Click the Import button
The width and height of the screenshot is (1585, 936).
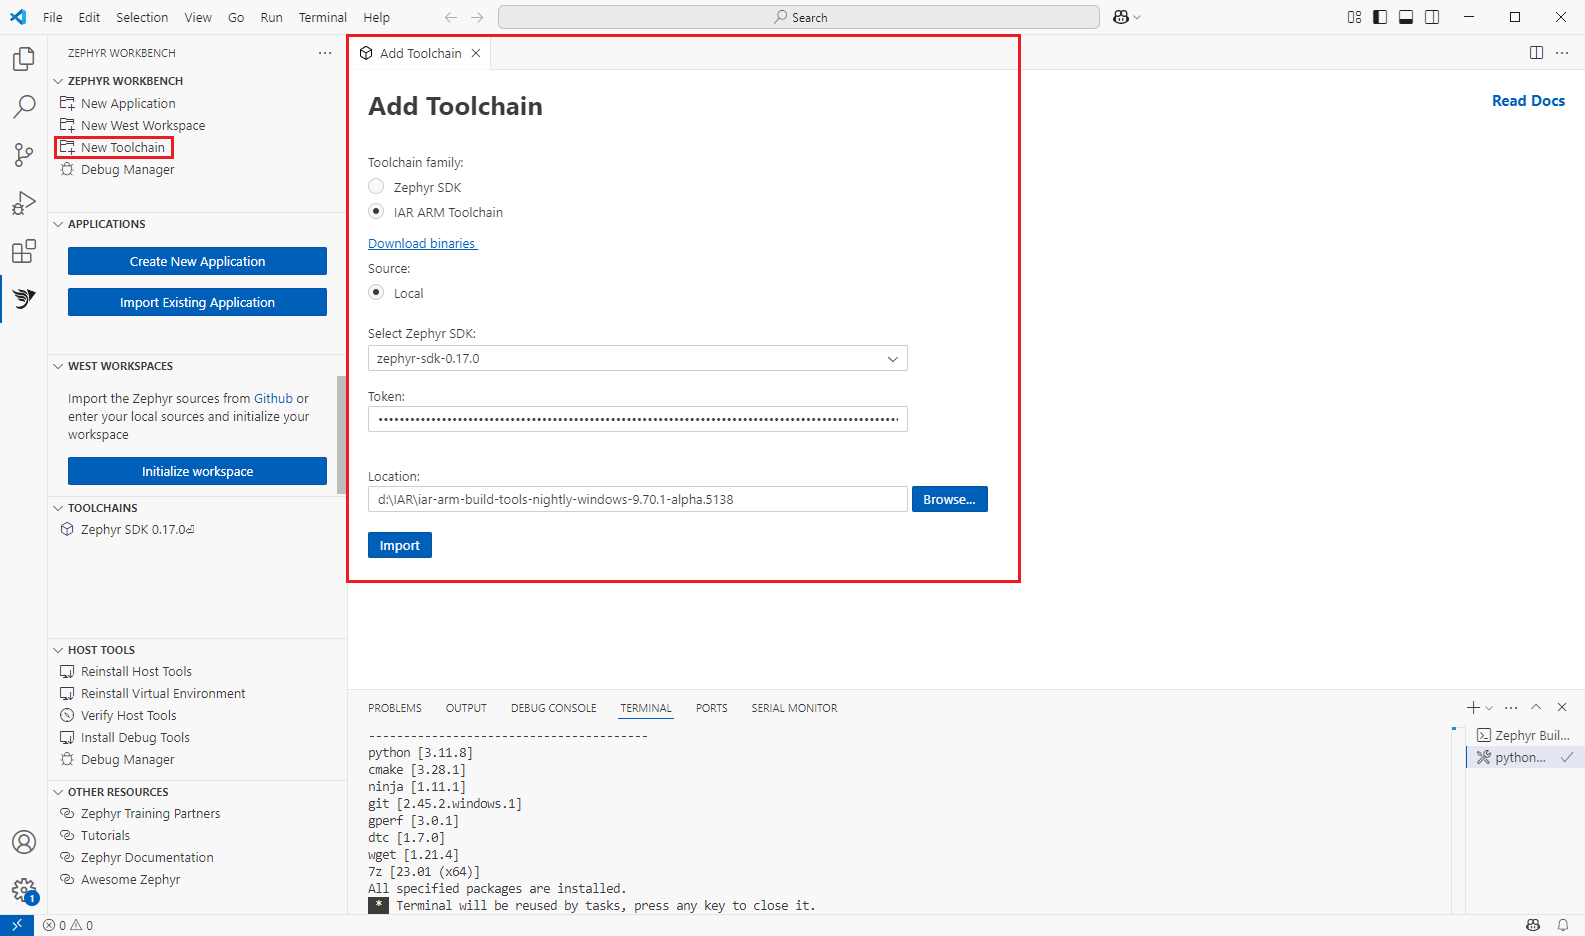coord(400,545)
